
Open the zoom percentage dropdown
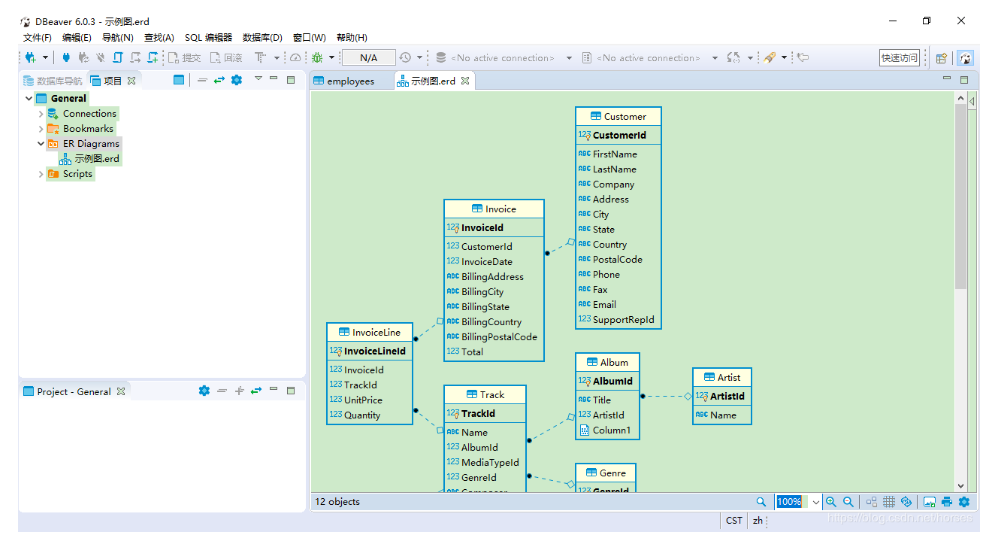click(x=816, y=502)
